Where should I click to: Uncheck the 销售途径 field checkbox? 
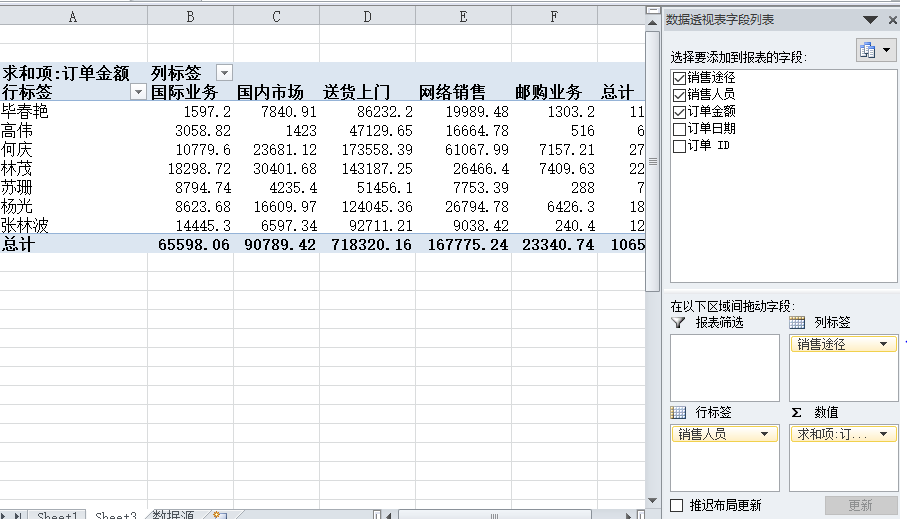680,78
